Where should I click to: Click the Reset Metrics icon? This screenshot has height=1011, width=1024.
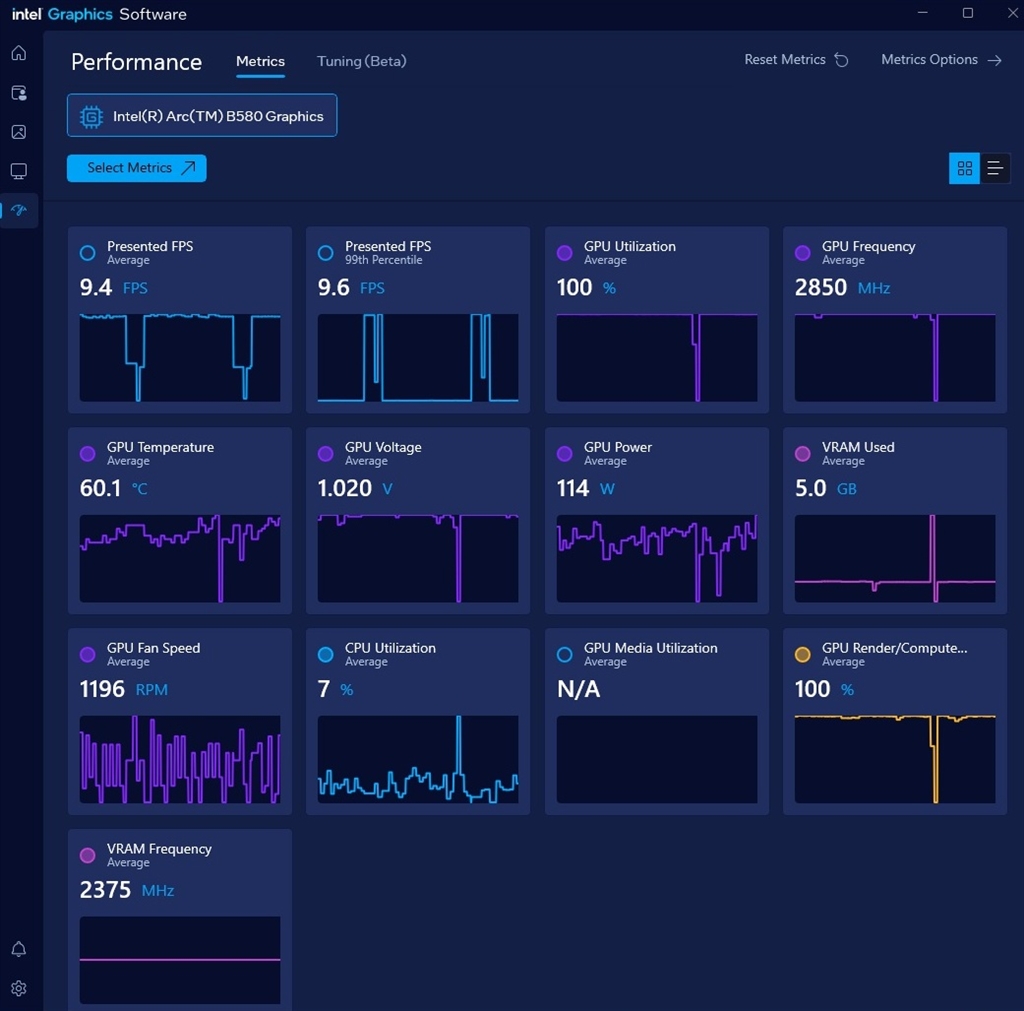841,60
